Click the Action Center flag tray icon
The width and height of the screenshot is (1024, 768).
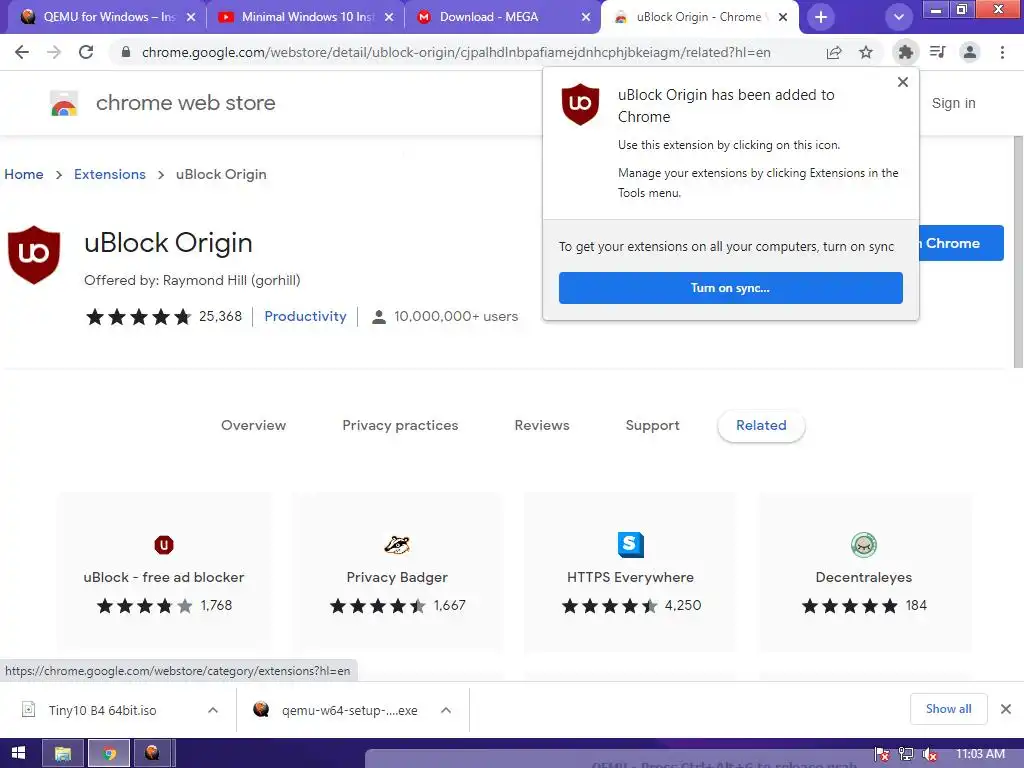pos(882,754)
